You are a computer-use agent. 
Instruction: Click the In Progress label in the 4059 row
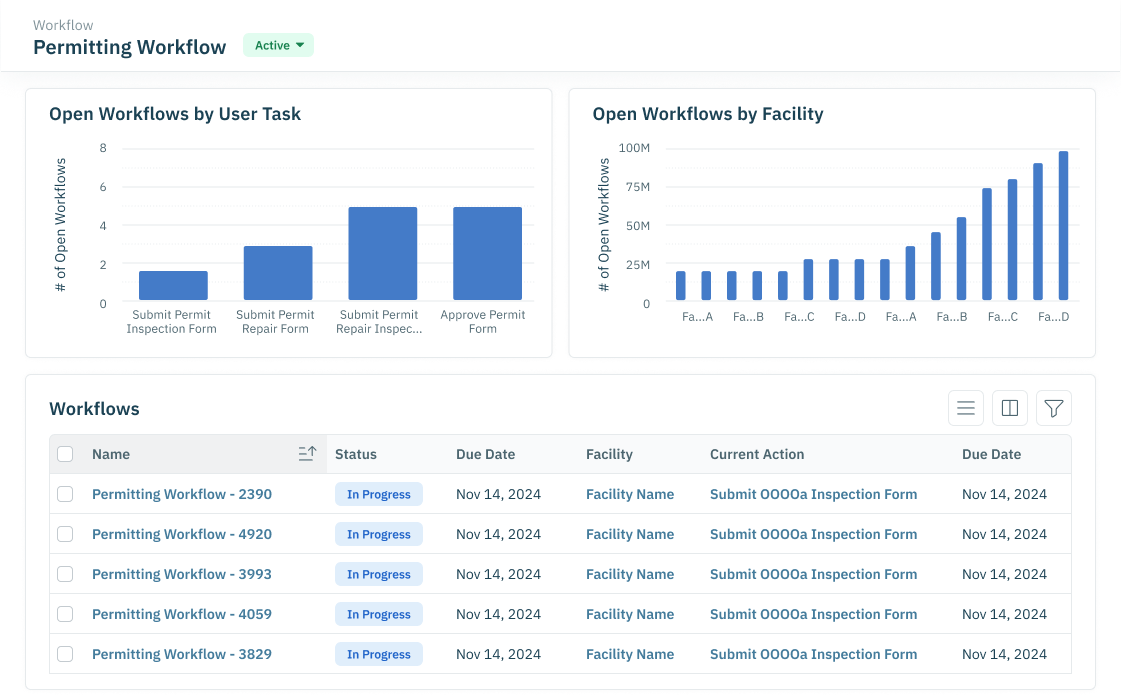click(x=379, y=614)
